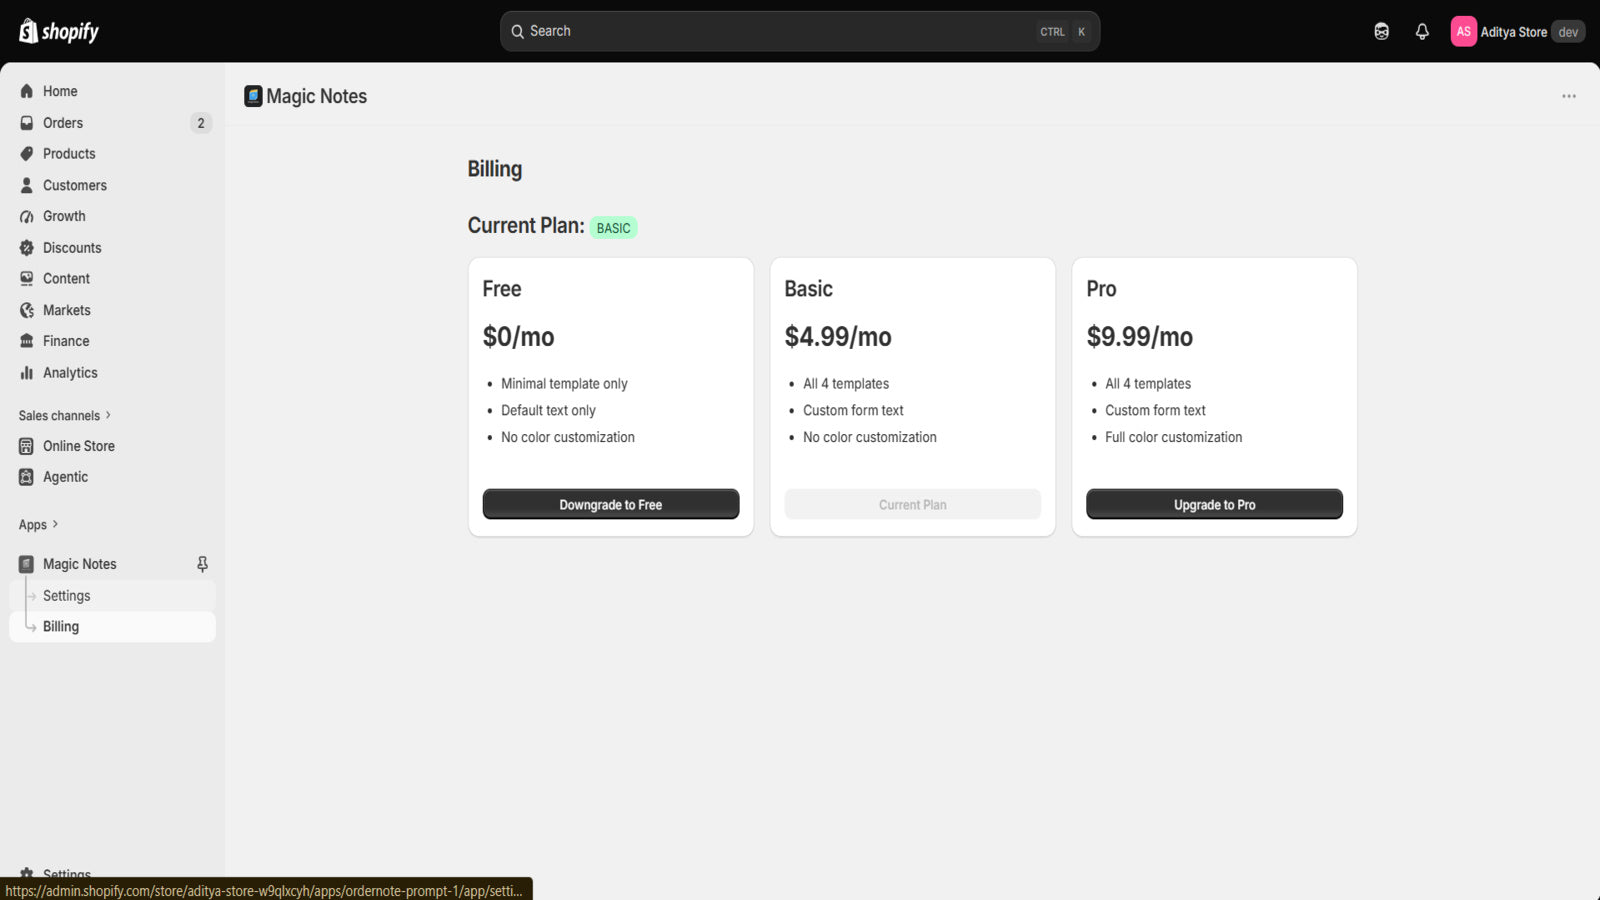Screen dimensions: 1600x900
Task: Open Discounts in the sidebar
Action: (112, 248)
